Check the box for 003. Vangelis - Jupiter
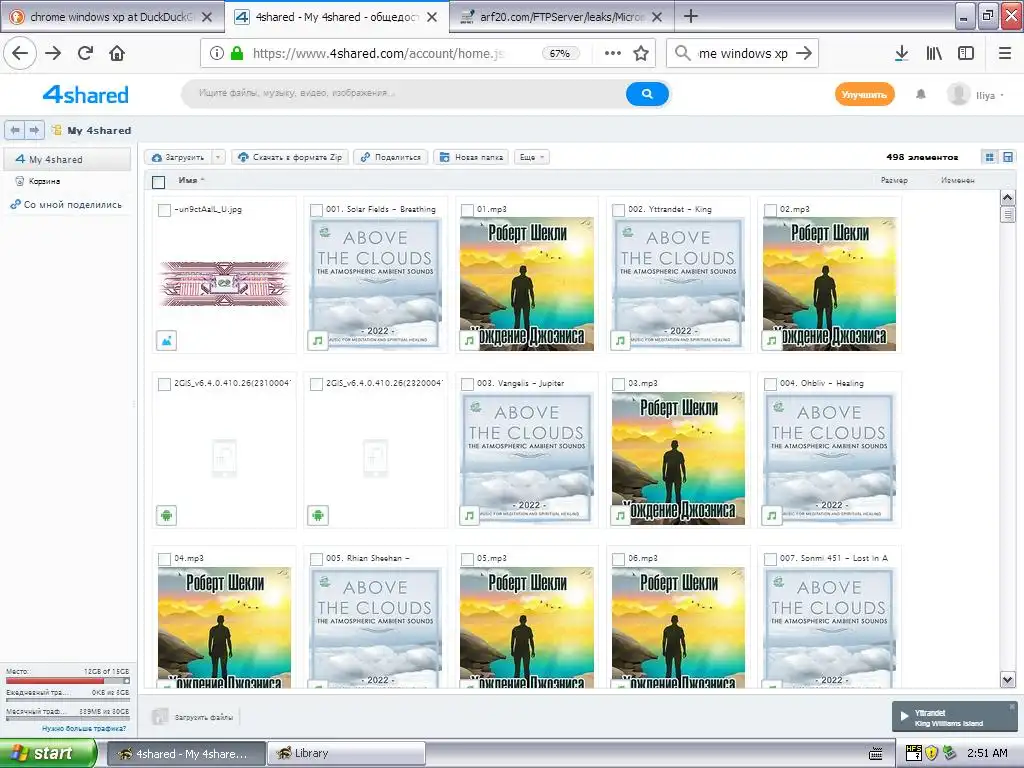The width and height of the screenshot is (1024, 768). [468, 384]
